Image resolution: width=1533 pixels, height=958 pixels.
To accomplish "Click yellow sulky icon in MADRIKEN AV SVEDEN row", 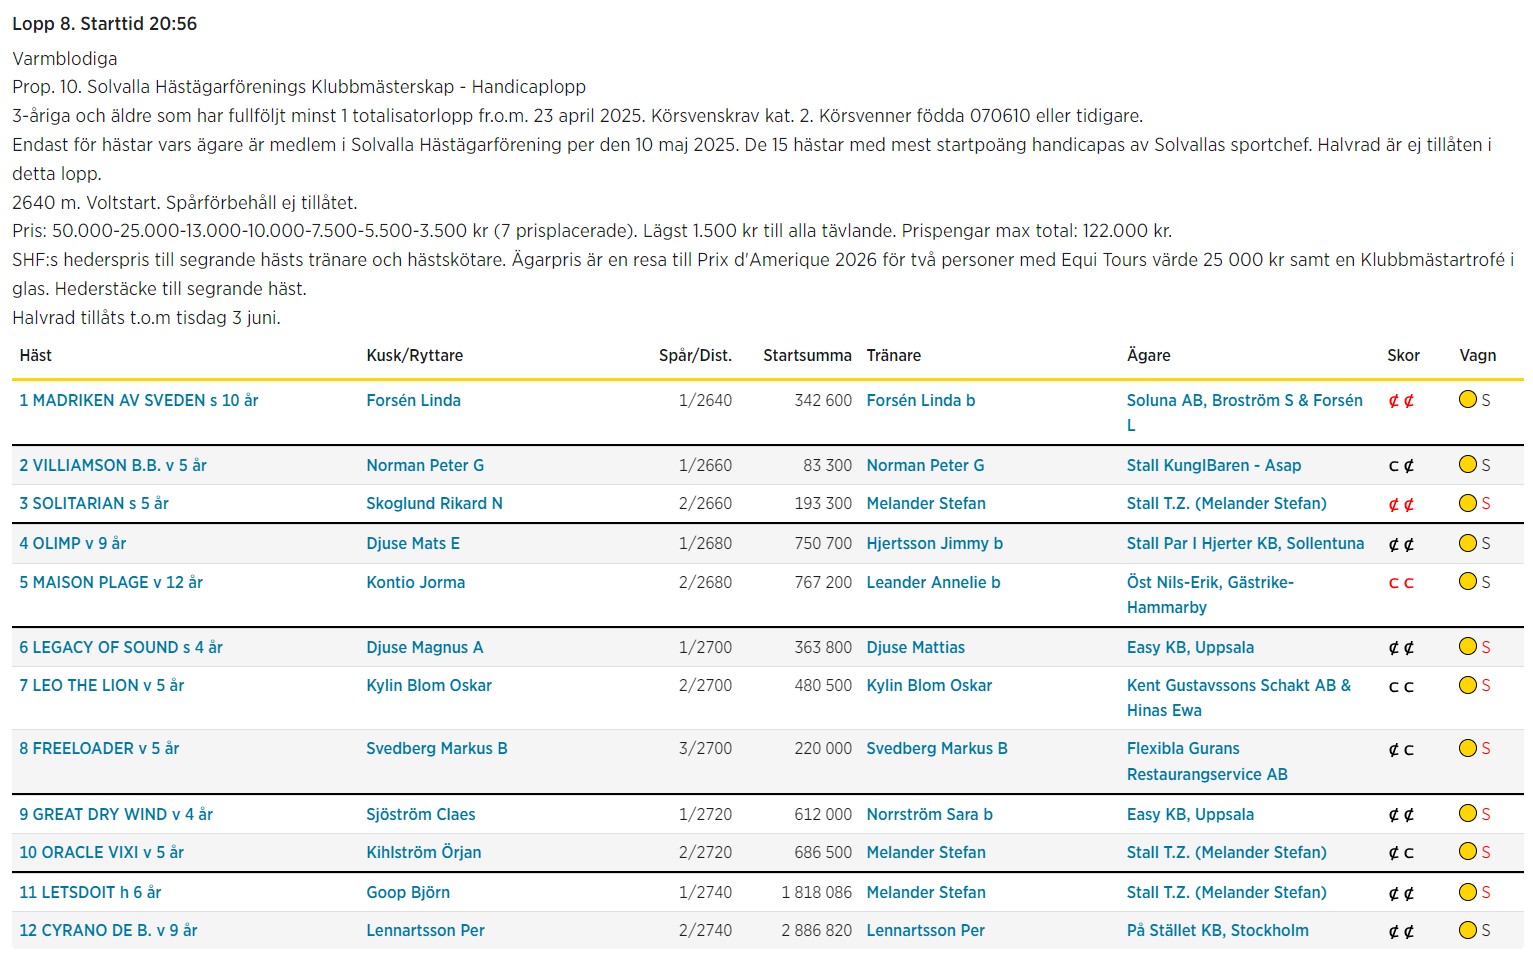I will click(x=1468, y=399).
